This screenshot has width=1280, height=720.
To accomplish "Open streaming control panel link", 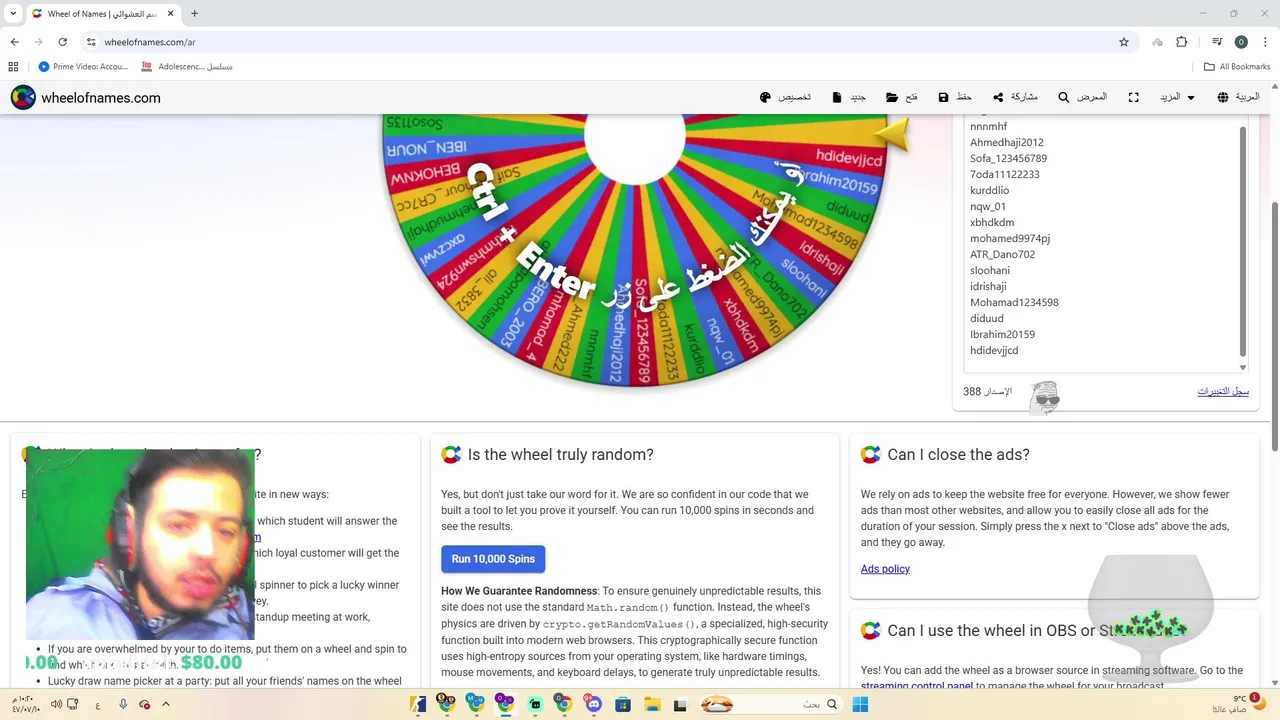I will click(x=916, y=686).
